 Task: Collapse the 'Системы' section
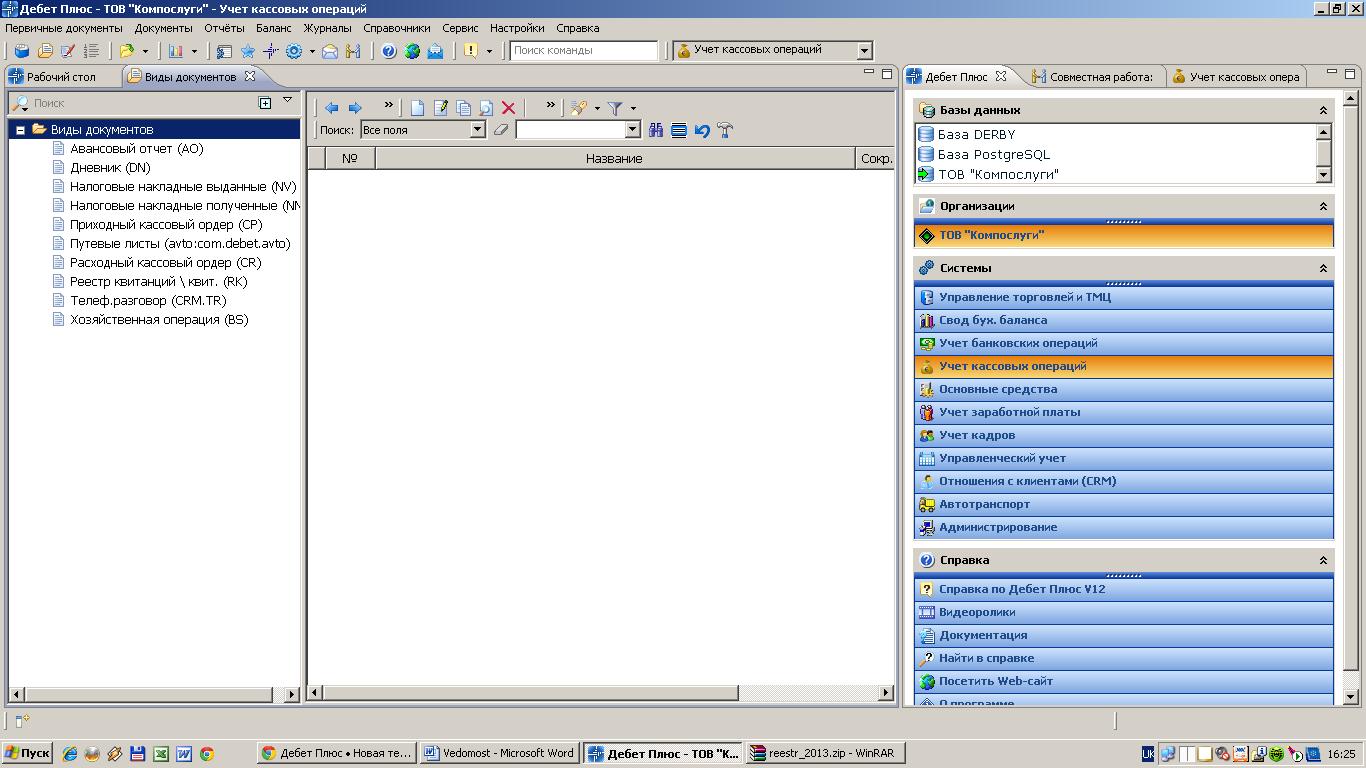(x=1323, y=269)
